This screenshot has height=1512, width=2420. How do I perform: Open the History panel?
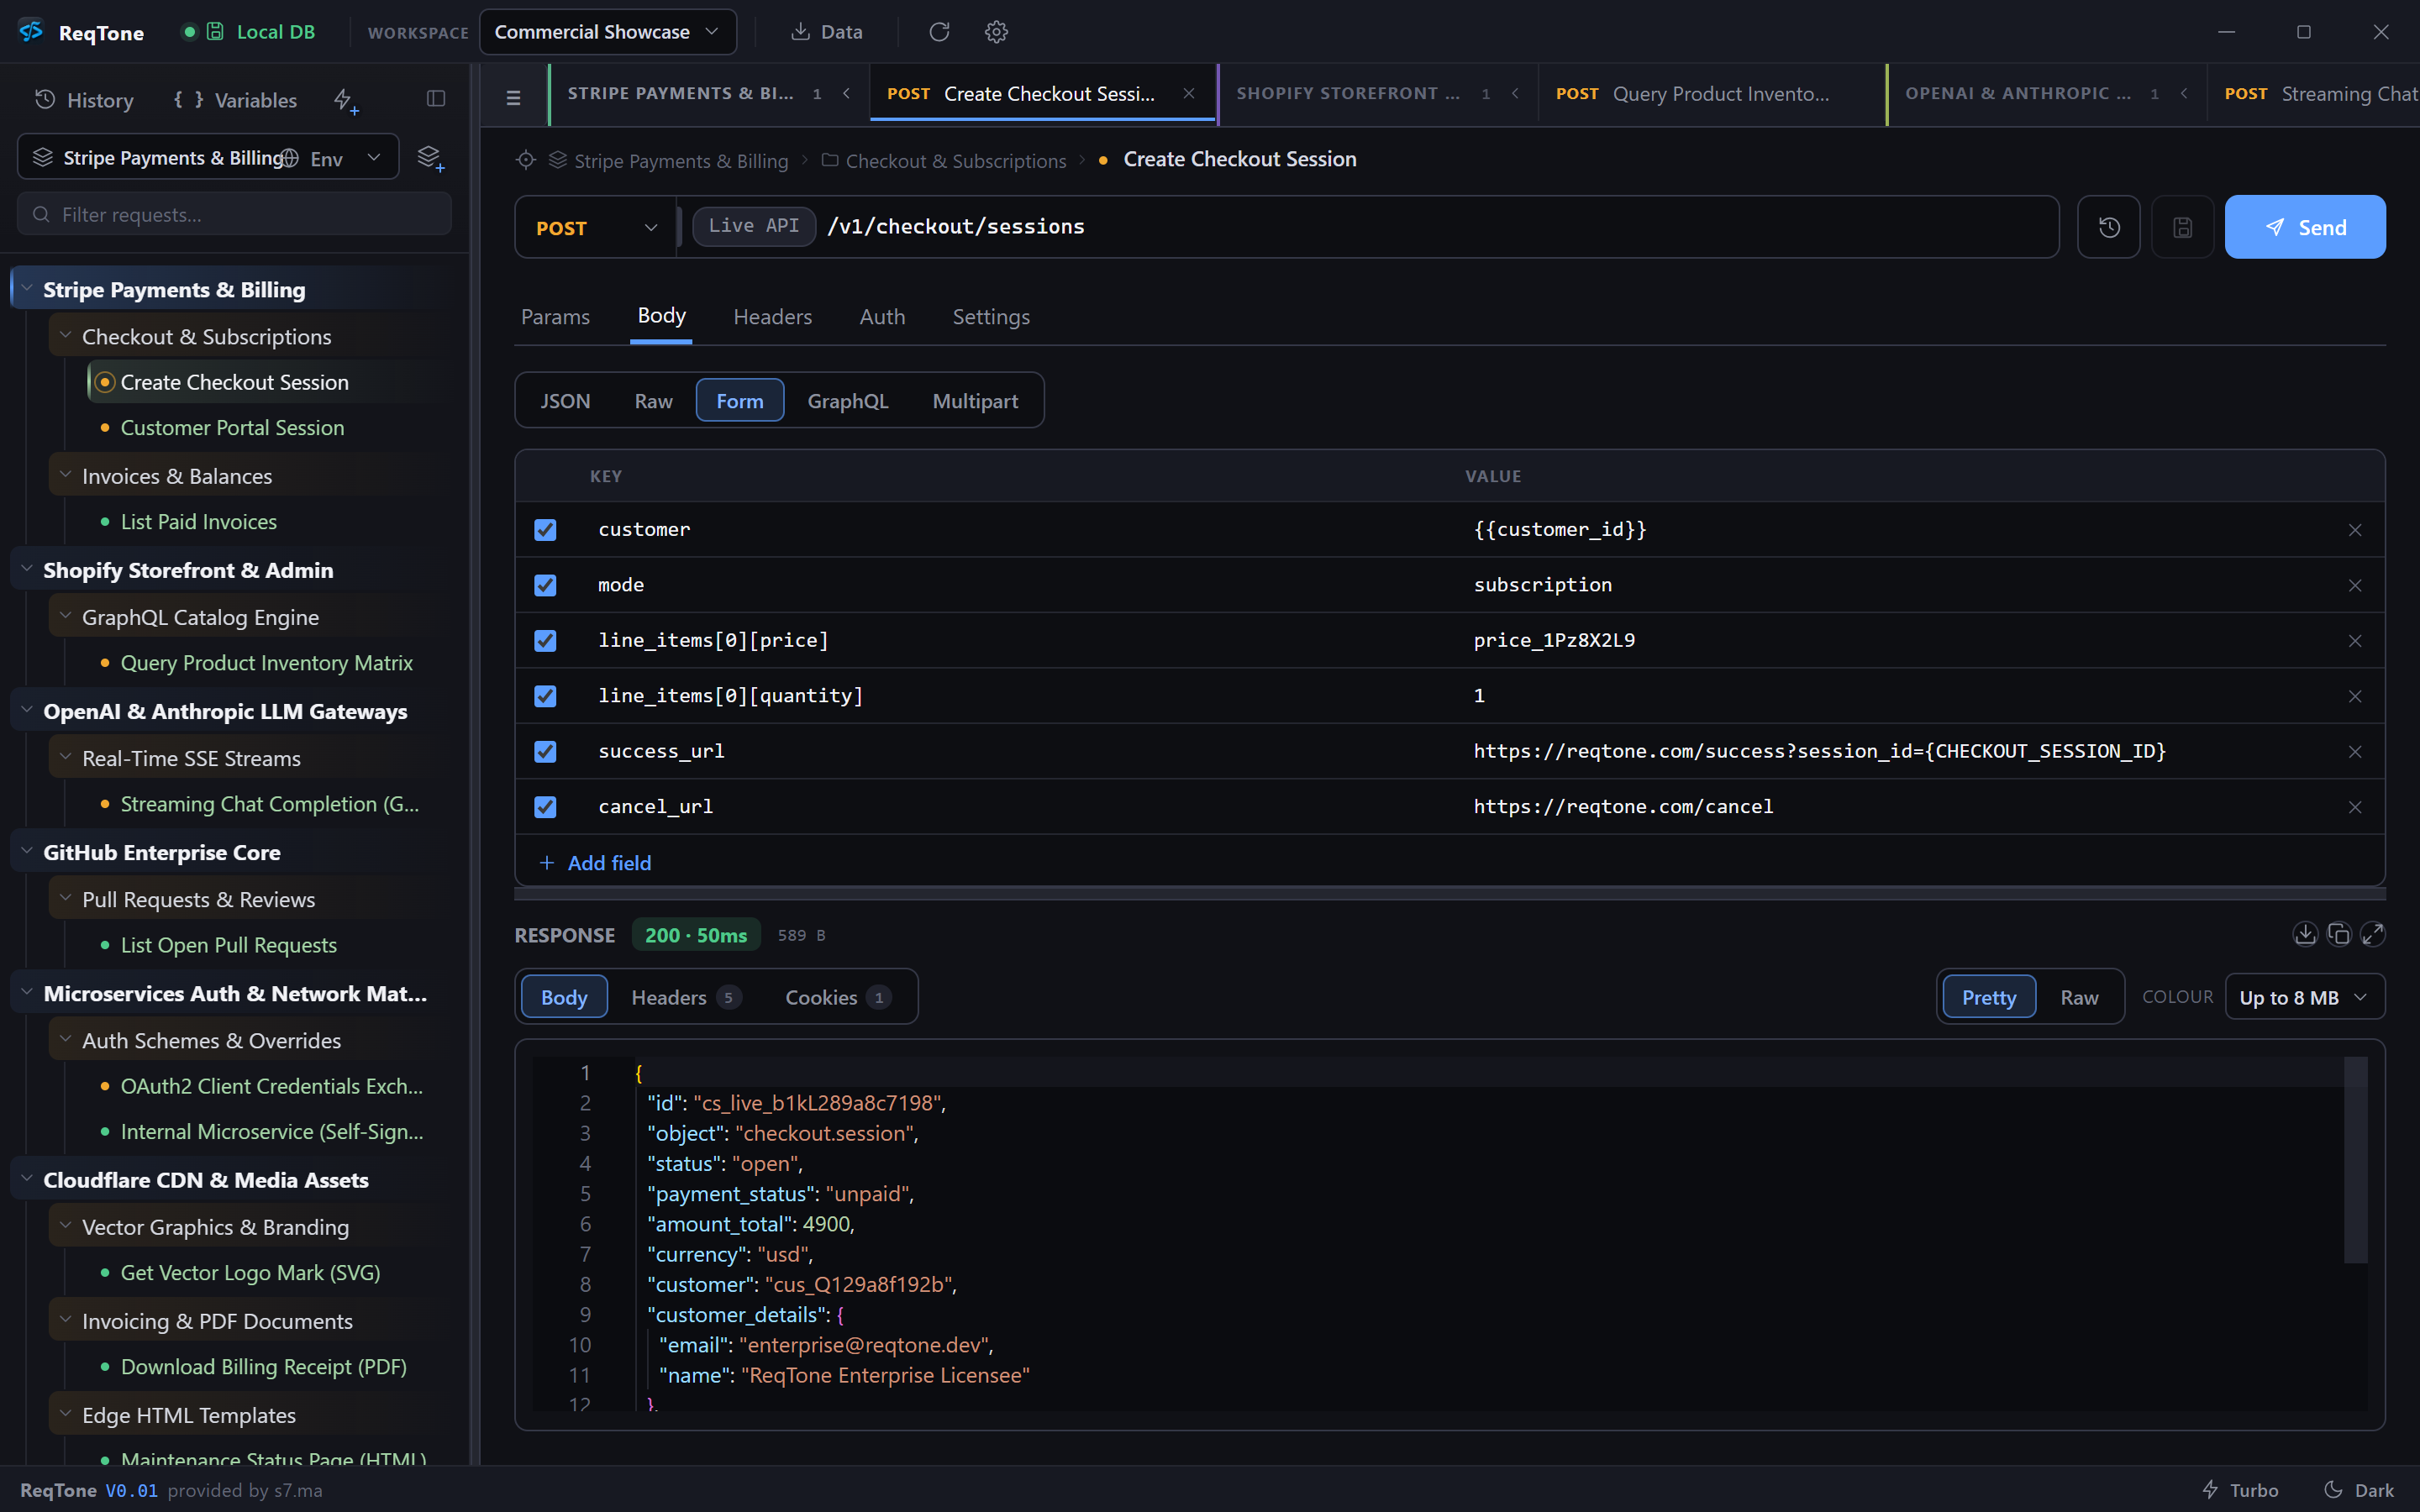(84, 100)
